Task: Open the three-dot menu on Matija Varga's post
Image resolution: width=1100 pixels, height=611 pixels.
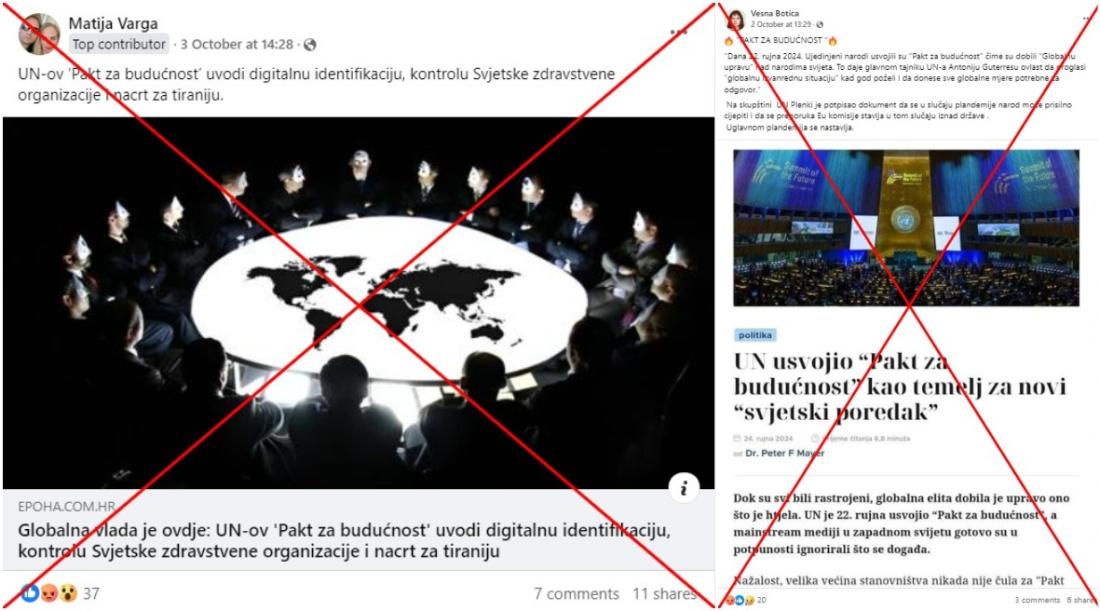Action: 678,32
